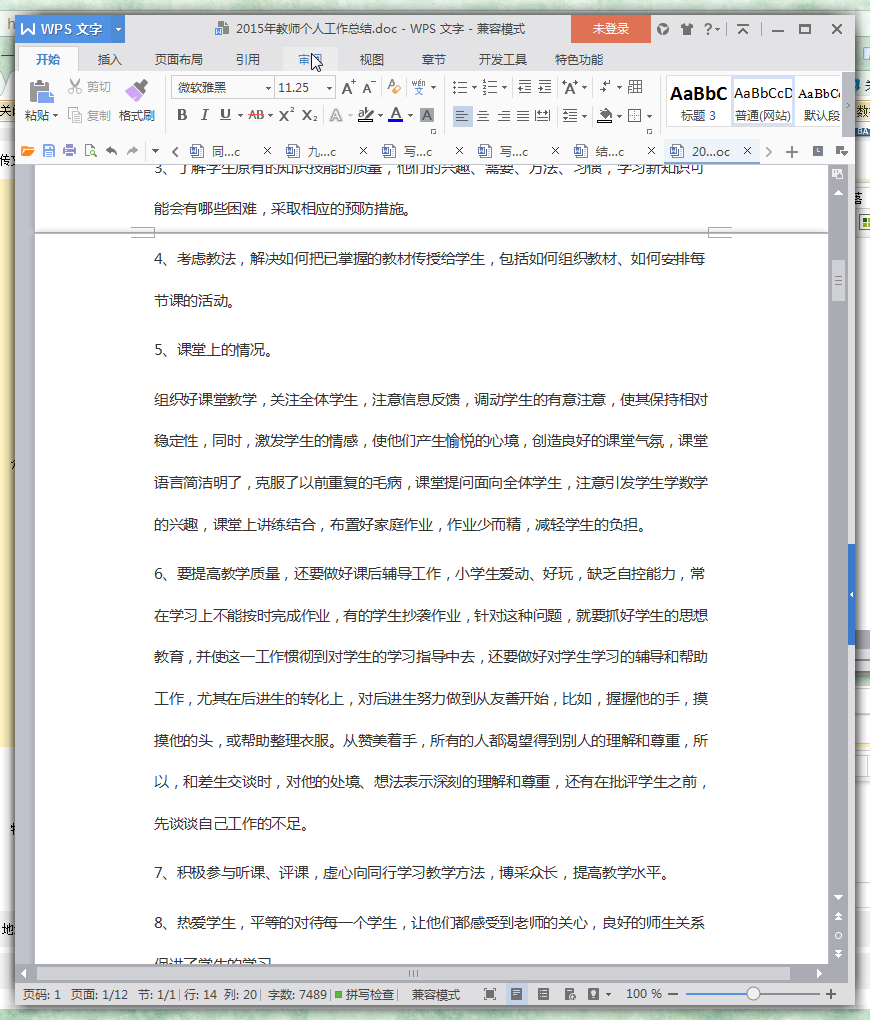
Task: Toggle Underline formatting
Action: click(x=225, y=115)
